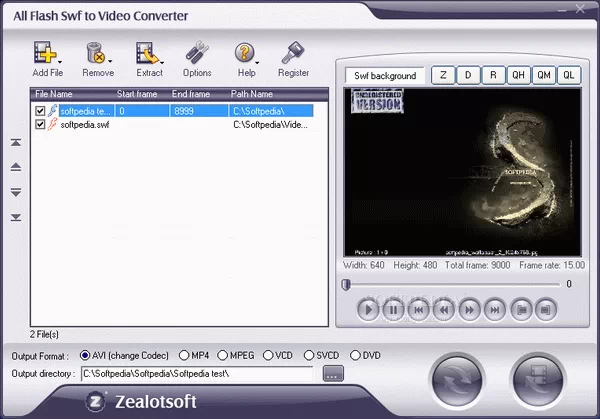Click the round convert arrows button
The height and width of the screenshot is (419, 600).
tap(457, 380)
